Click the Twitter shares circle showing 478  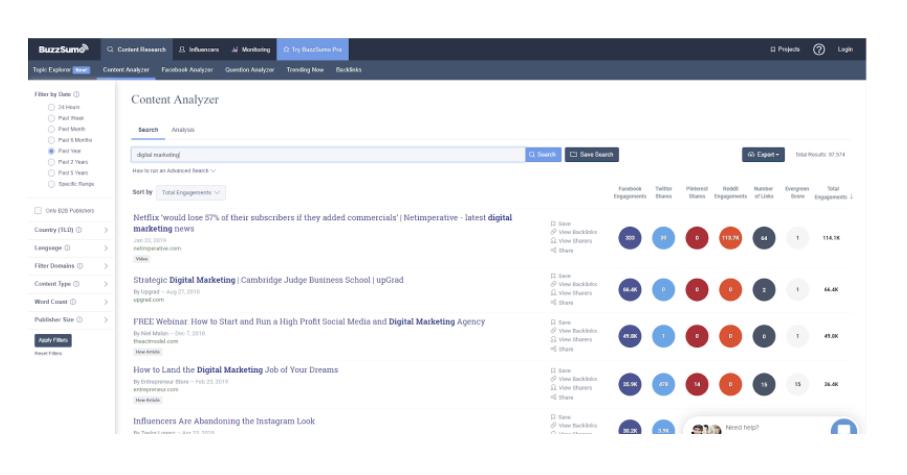point(663,384)
